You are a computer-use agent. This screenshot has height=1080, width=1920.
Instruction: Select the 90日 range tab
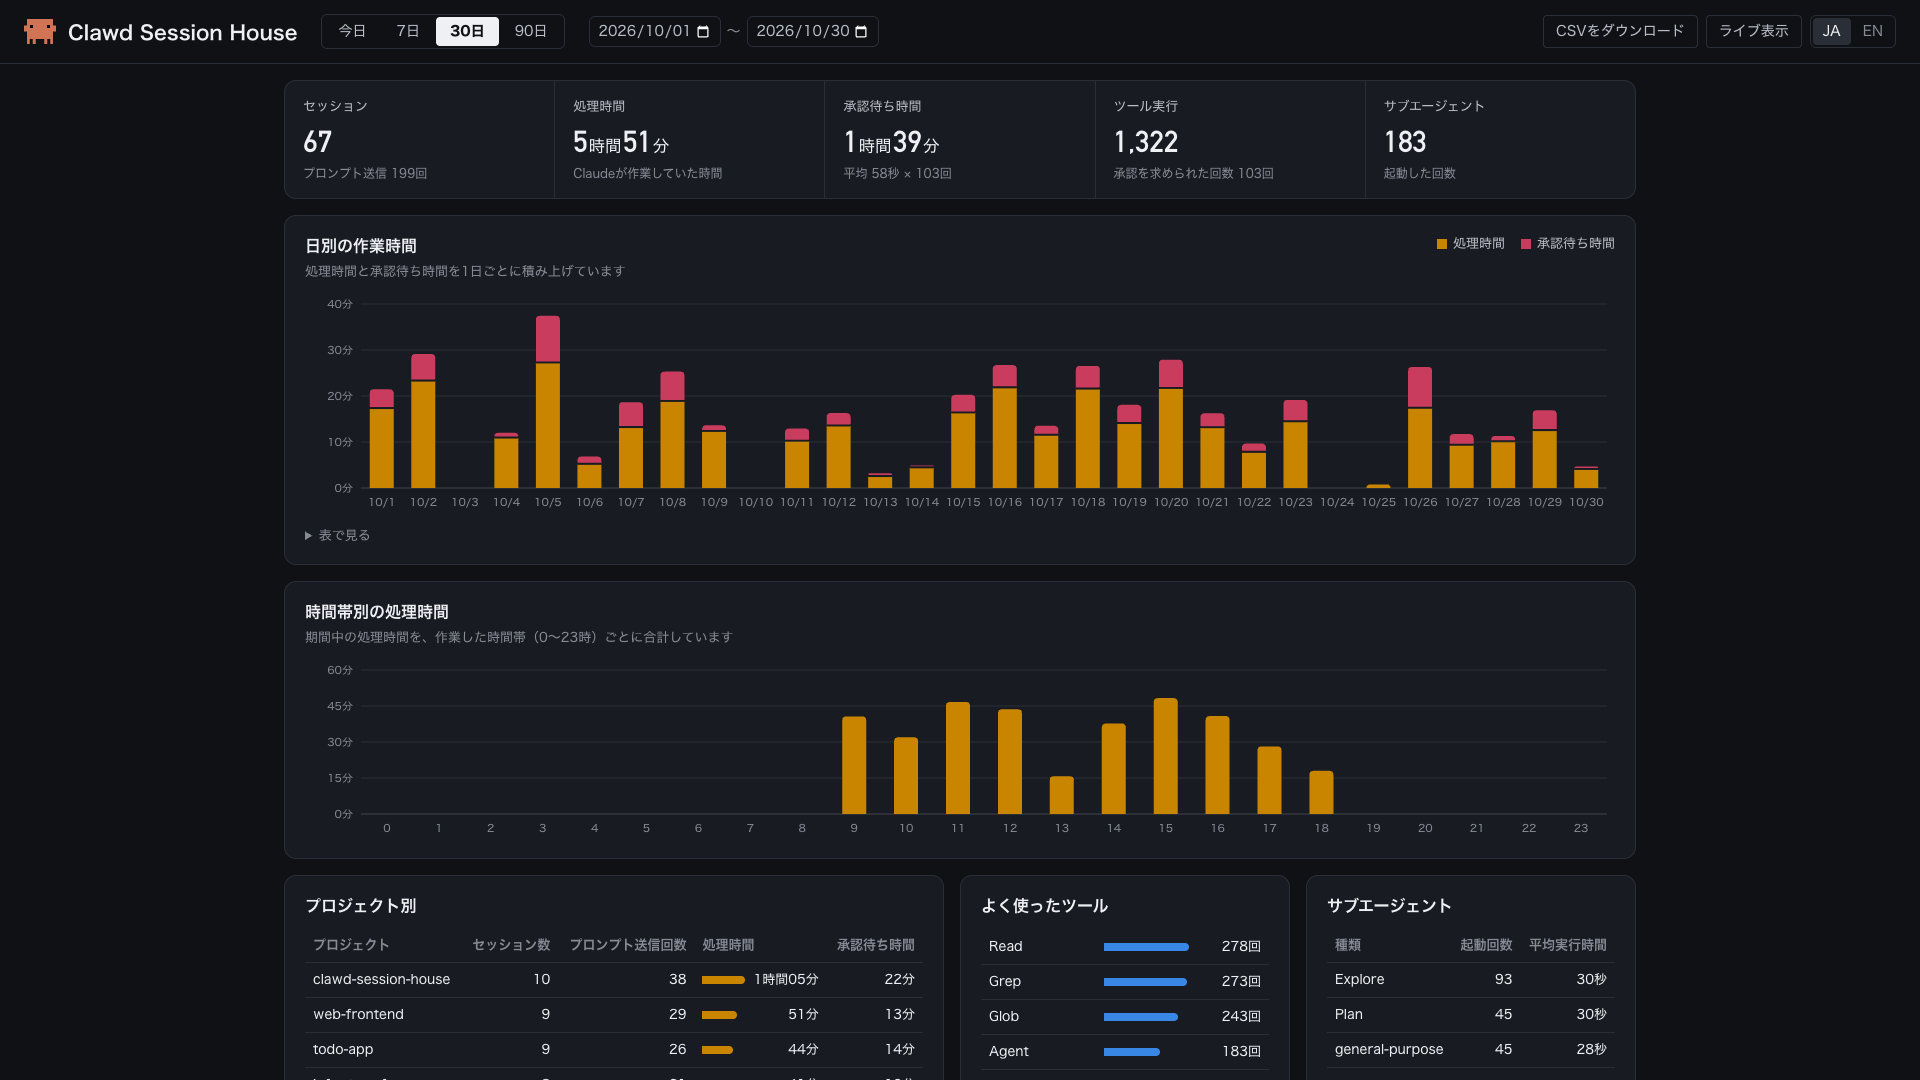530,31
